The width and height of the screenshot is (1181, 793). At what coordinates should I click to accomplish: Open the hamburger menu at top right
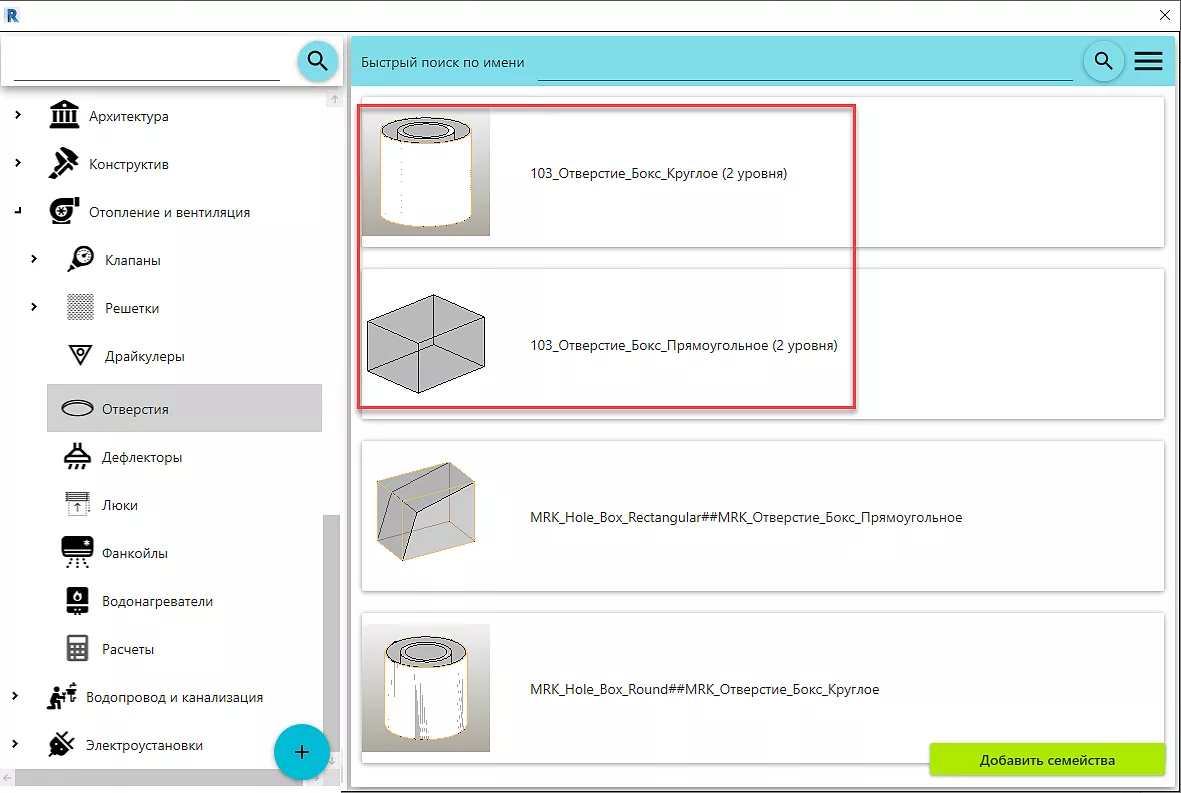(1148, 61)
